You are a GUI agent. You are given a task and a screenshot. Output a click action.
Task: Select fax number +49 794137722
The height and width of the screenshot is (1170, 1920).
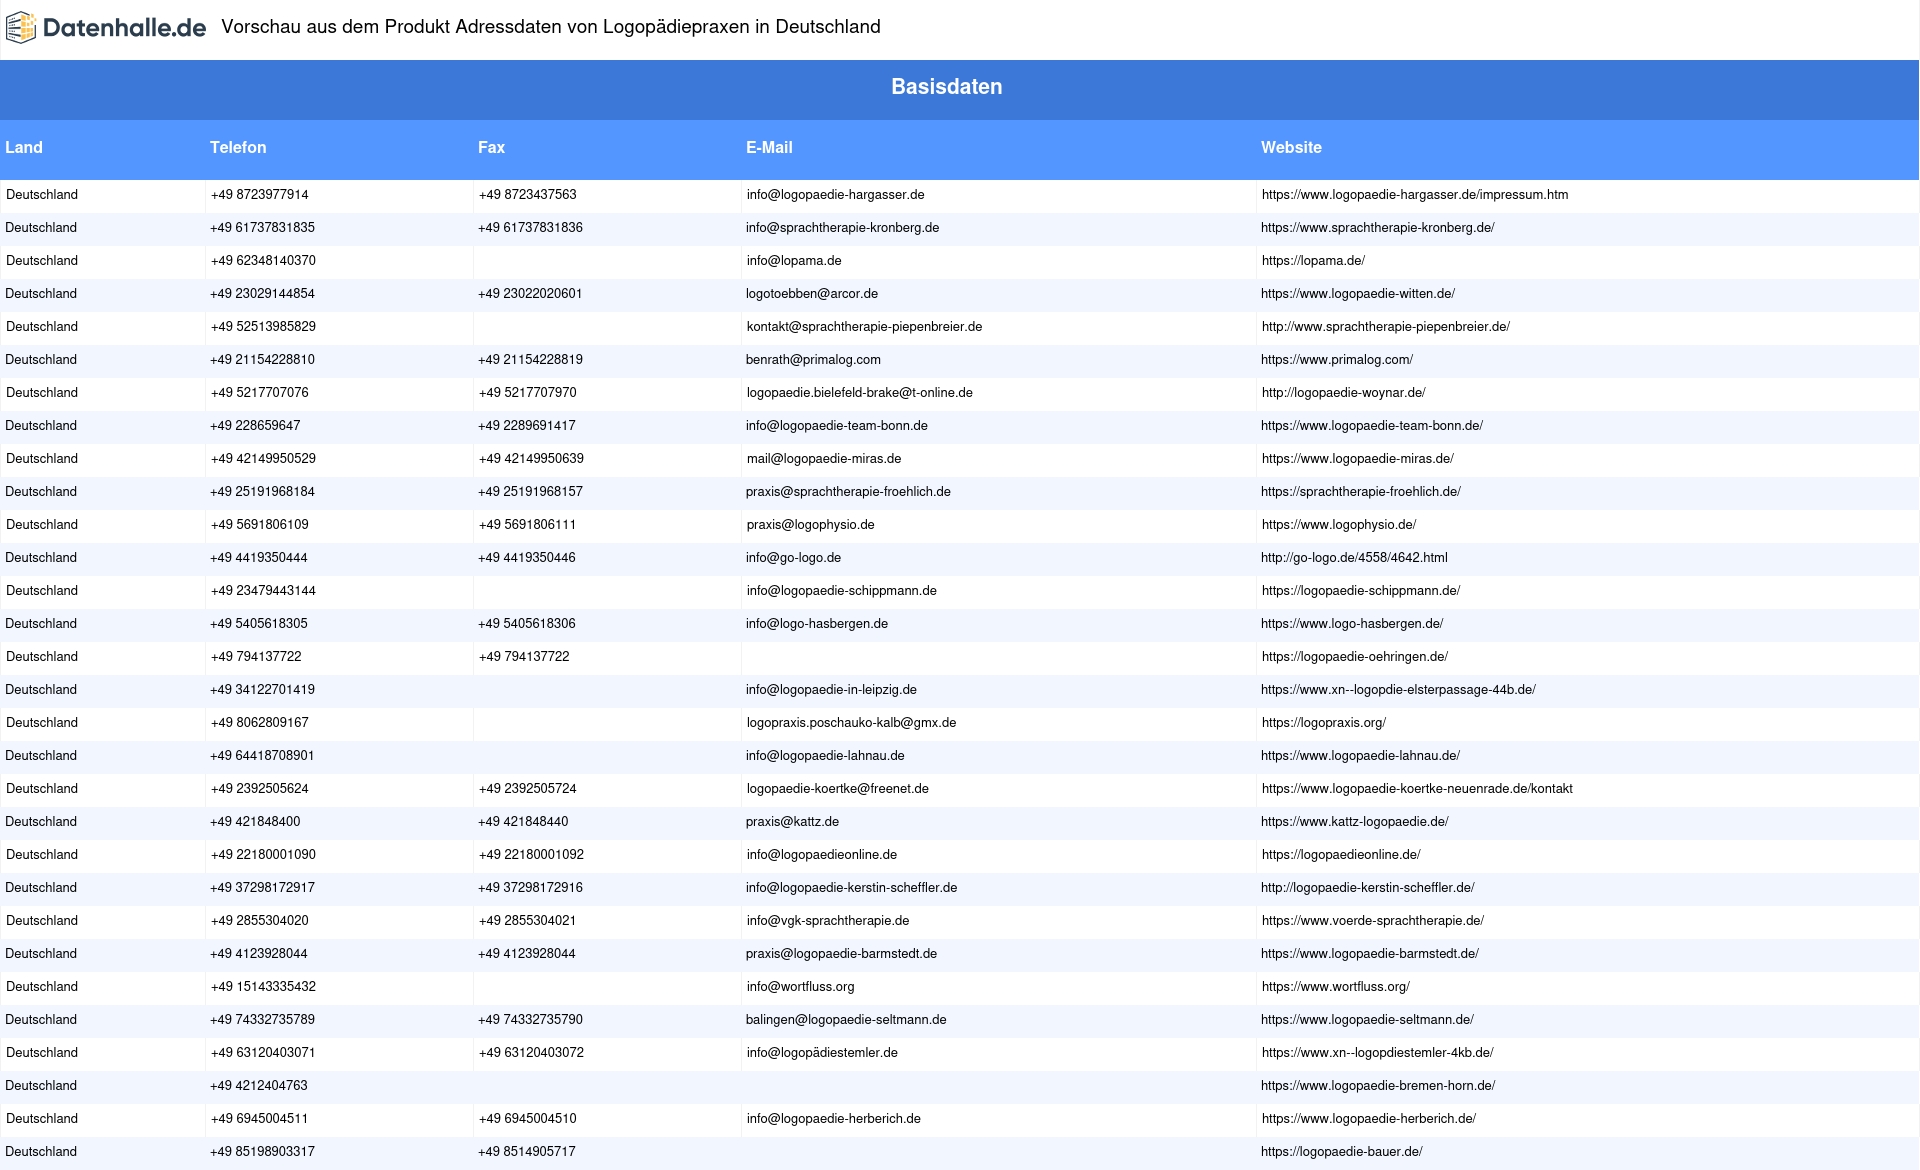pyautogui.click(x=524, y=657)
